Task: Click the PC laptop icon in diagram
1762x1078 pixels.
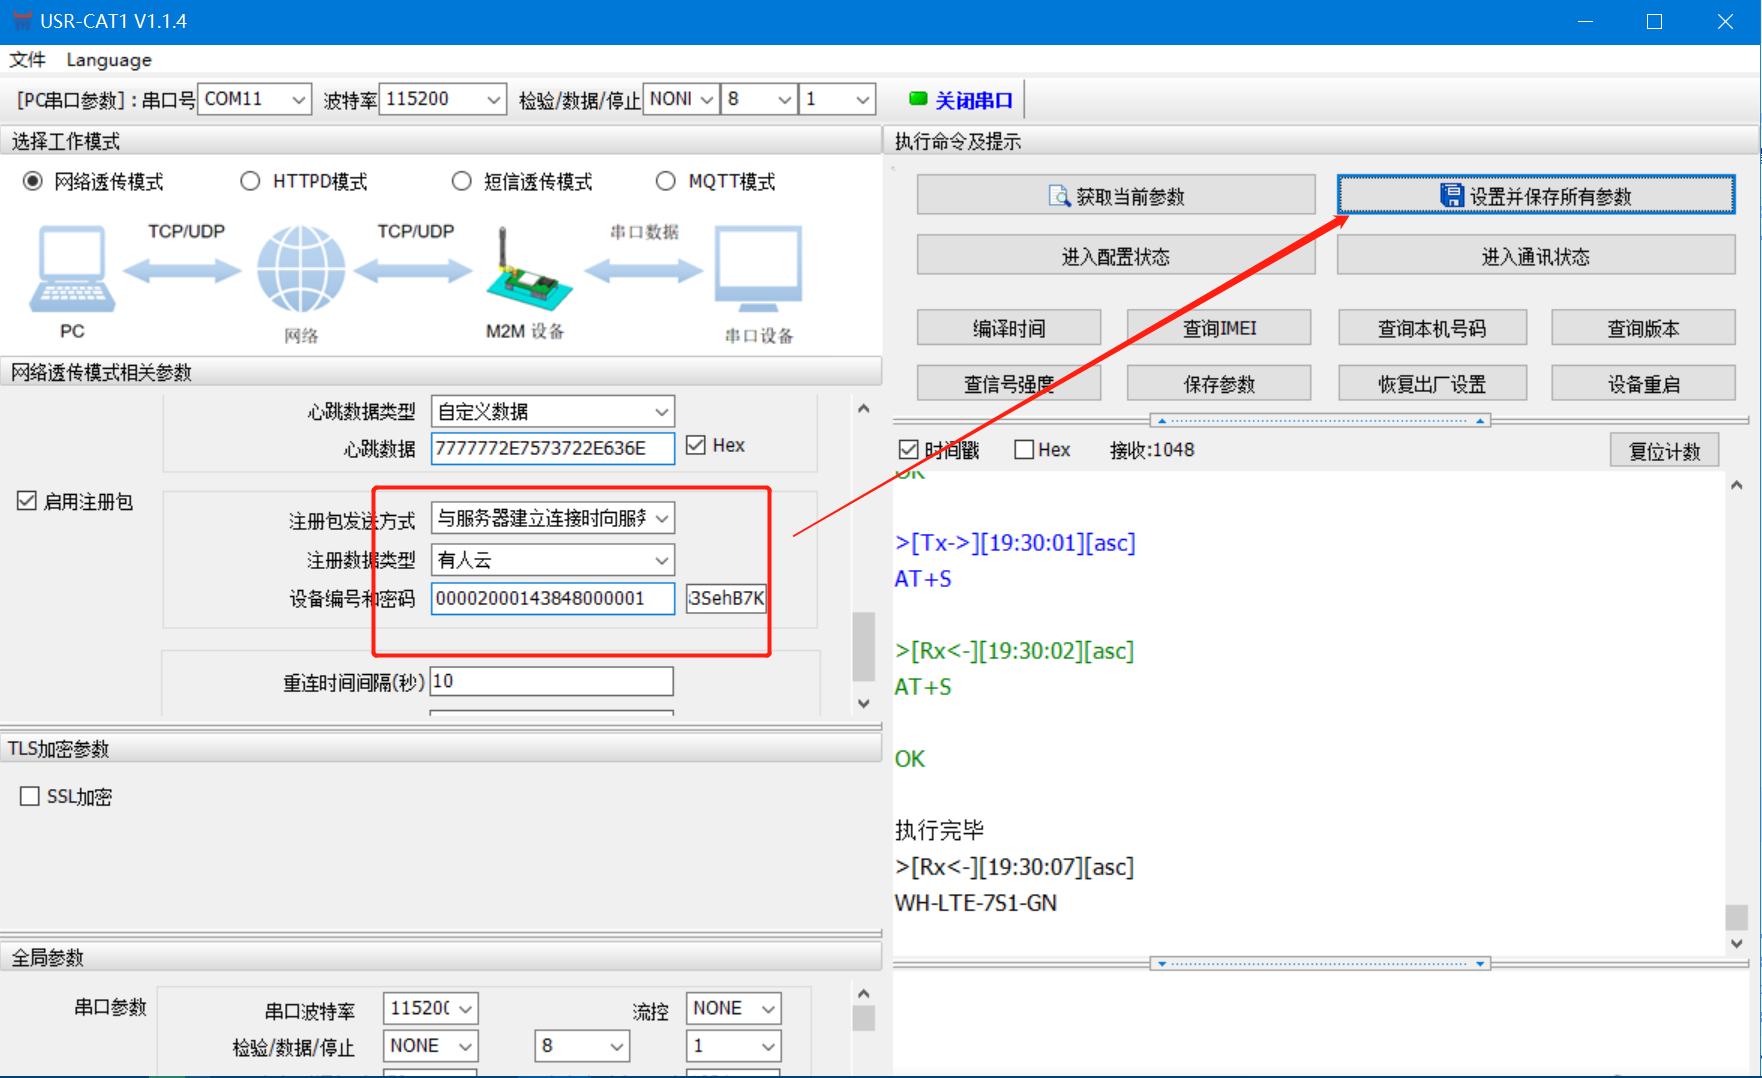Action: coord(72,268)
